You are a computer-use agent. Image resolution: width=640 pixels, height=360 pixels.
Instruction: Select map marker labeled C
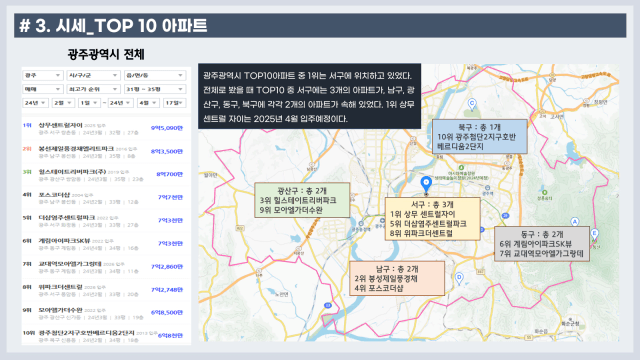[x=472, y=104]
